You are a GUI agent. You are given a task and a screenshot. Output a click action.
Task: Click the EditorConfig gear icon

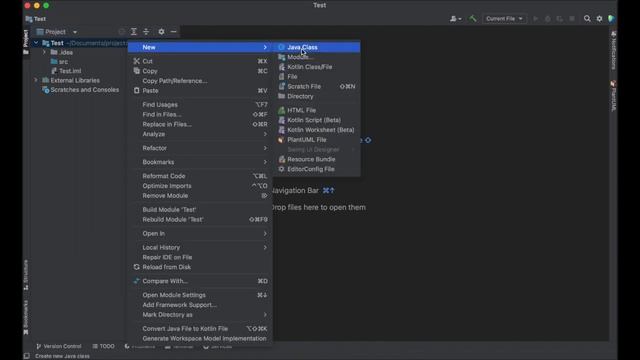281,169
